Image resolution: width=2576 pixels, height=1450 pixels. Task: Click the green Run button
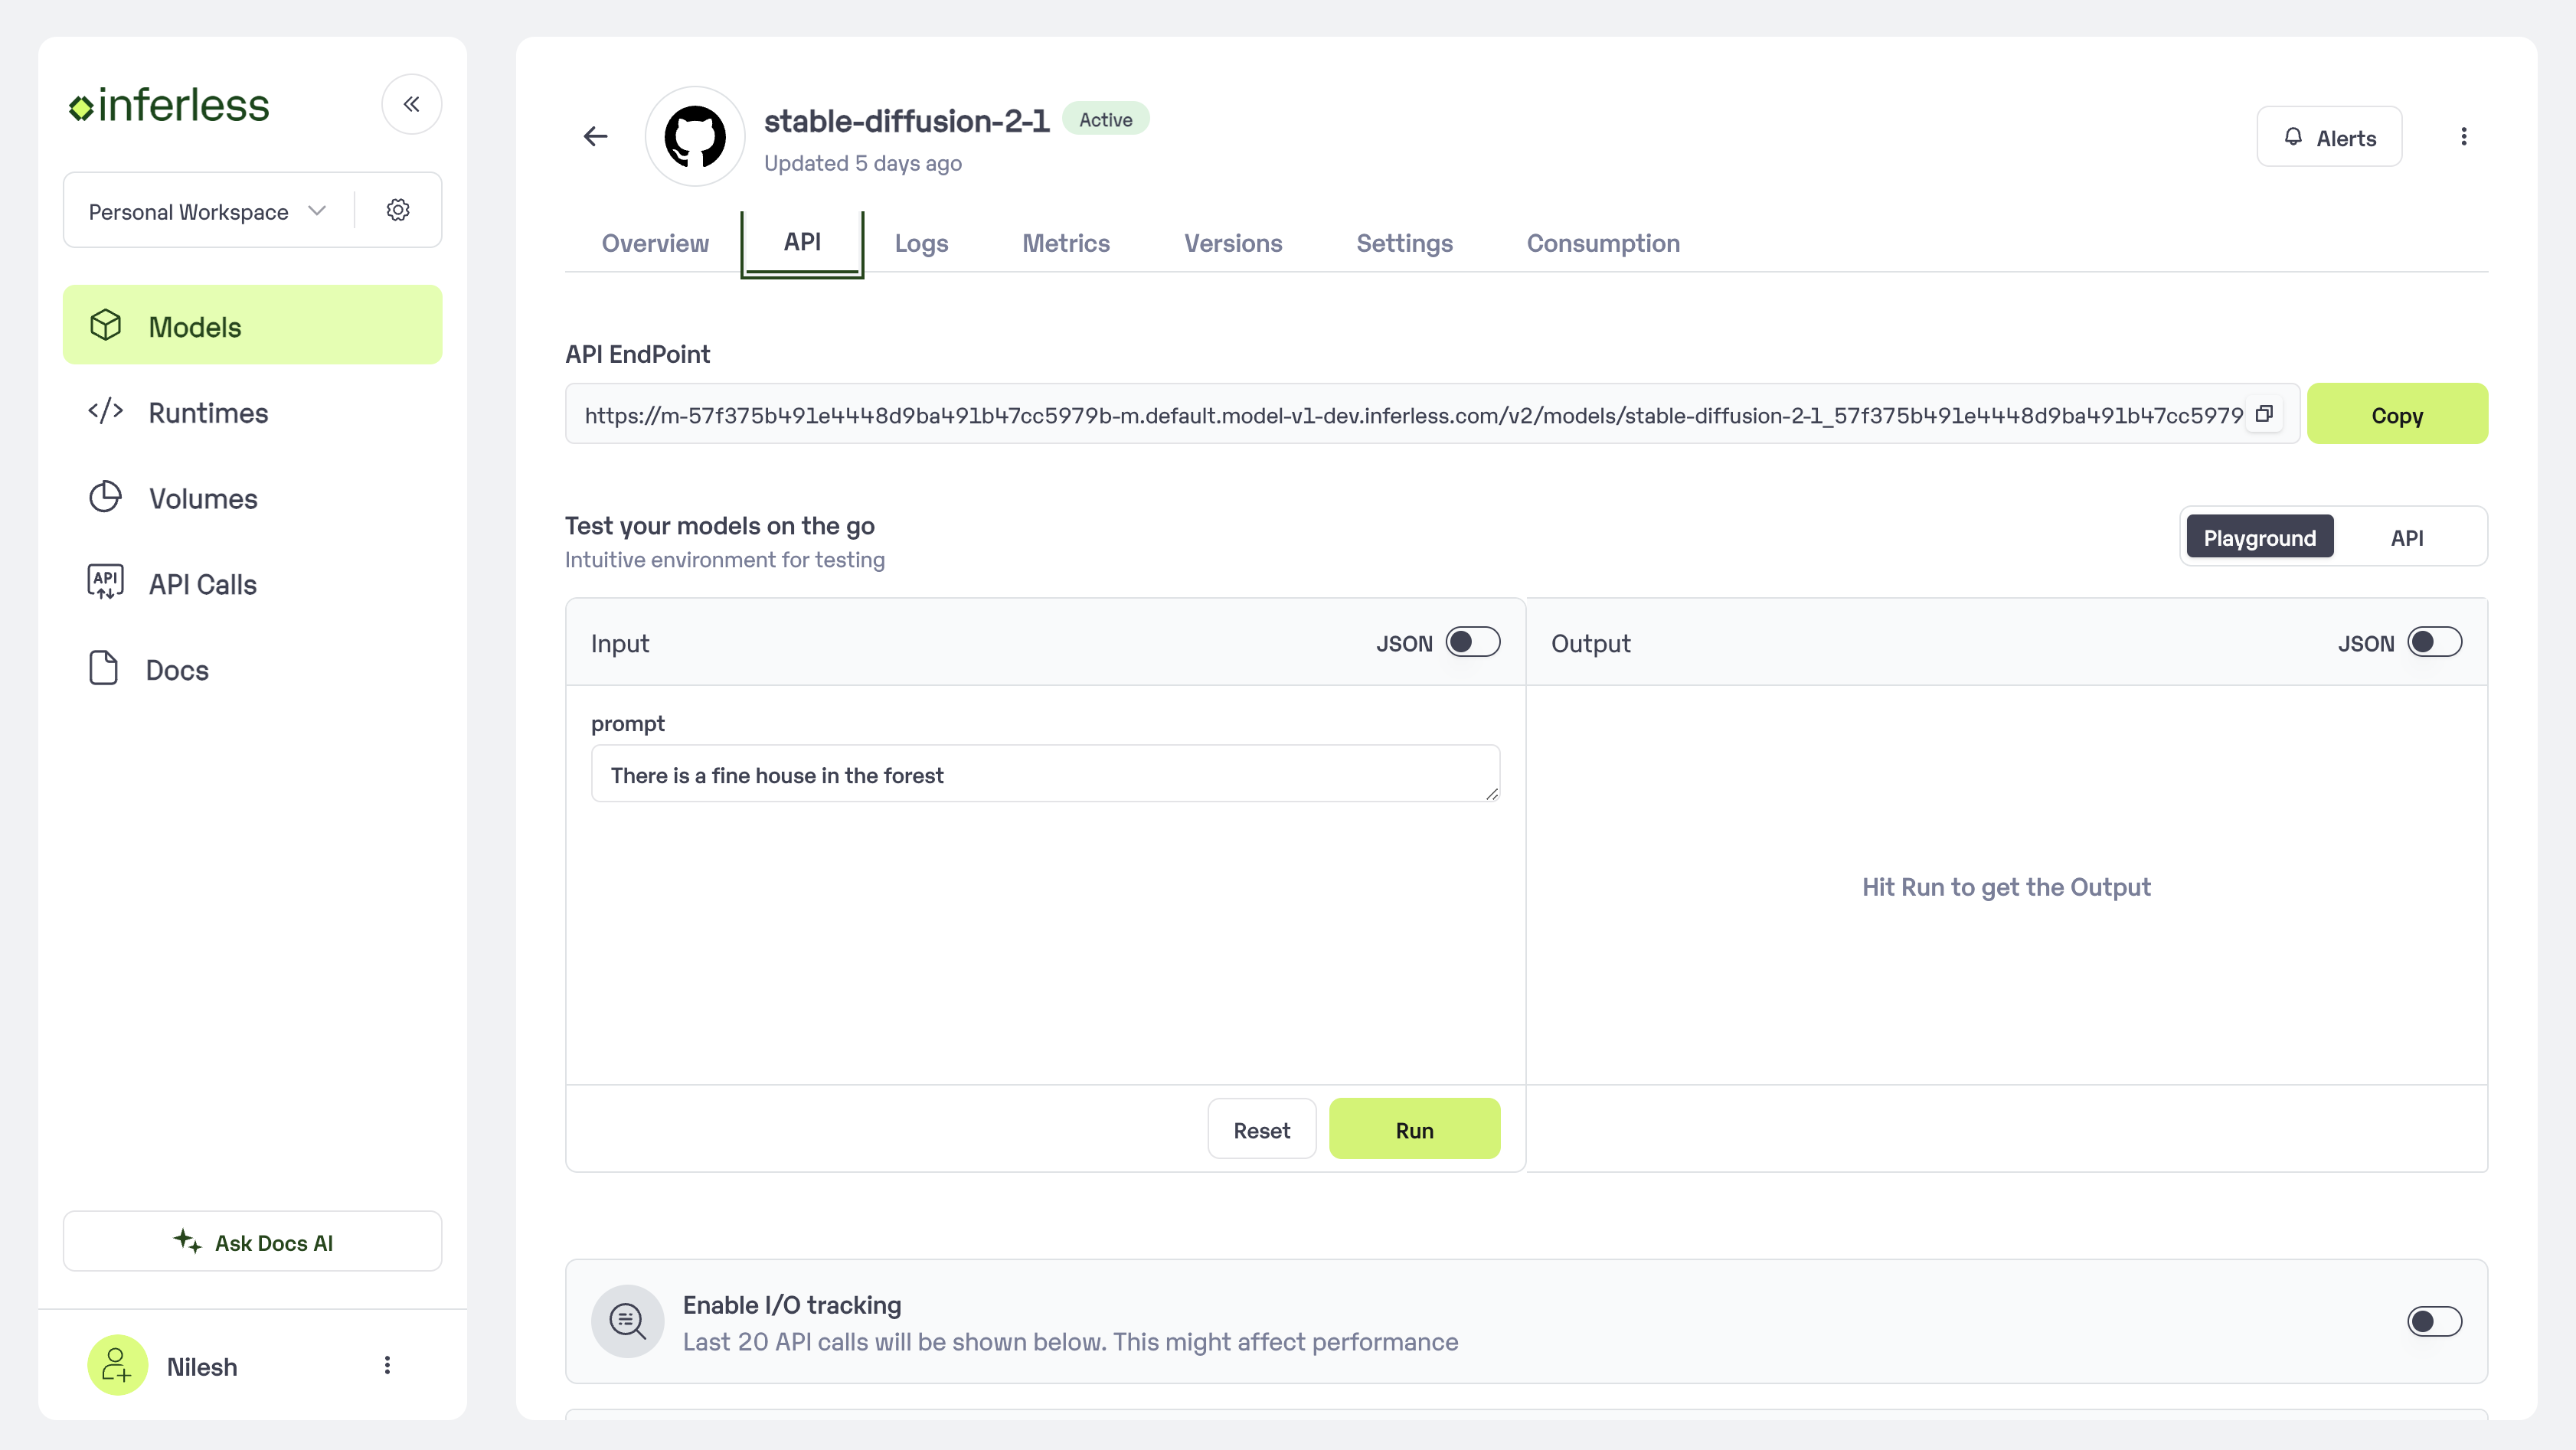[1414, 1130]
